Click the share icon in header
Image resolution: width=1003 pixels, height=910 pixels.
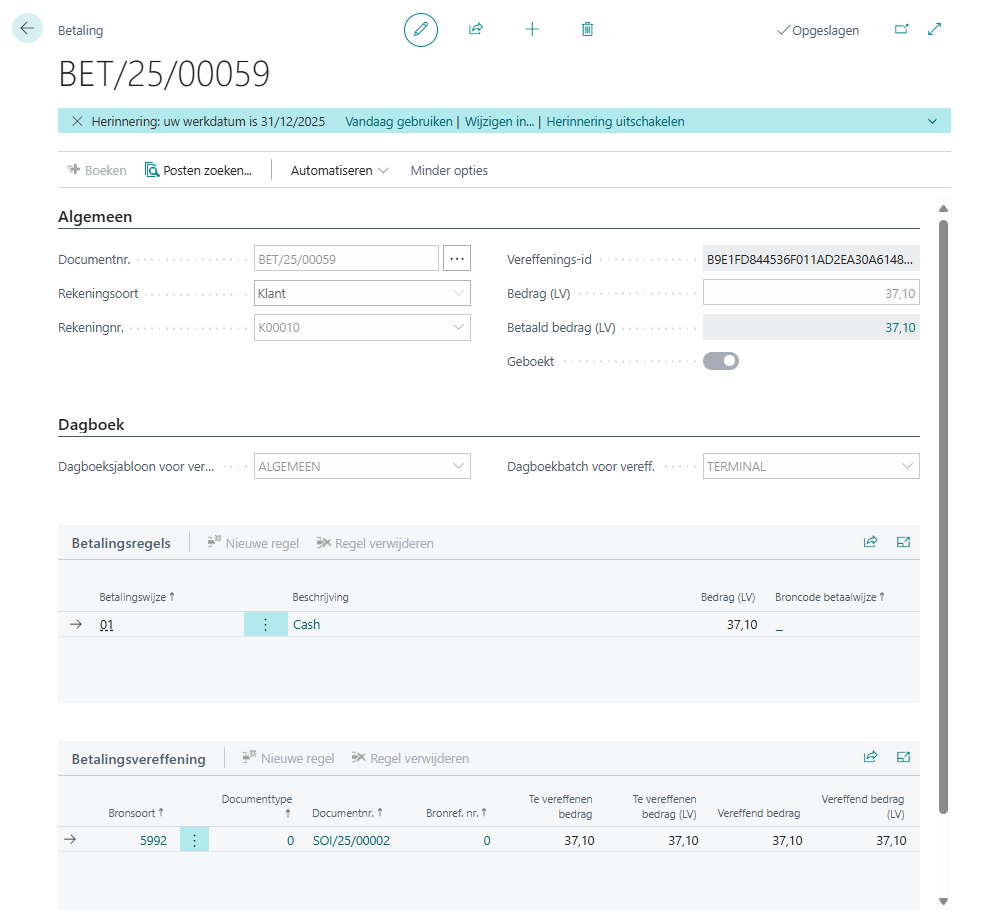coord(476,30)
